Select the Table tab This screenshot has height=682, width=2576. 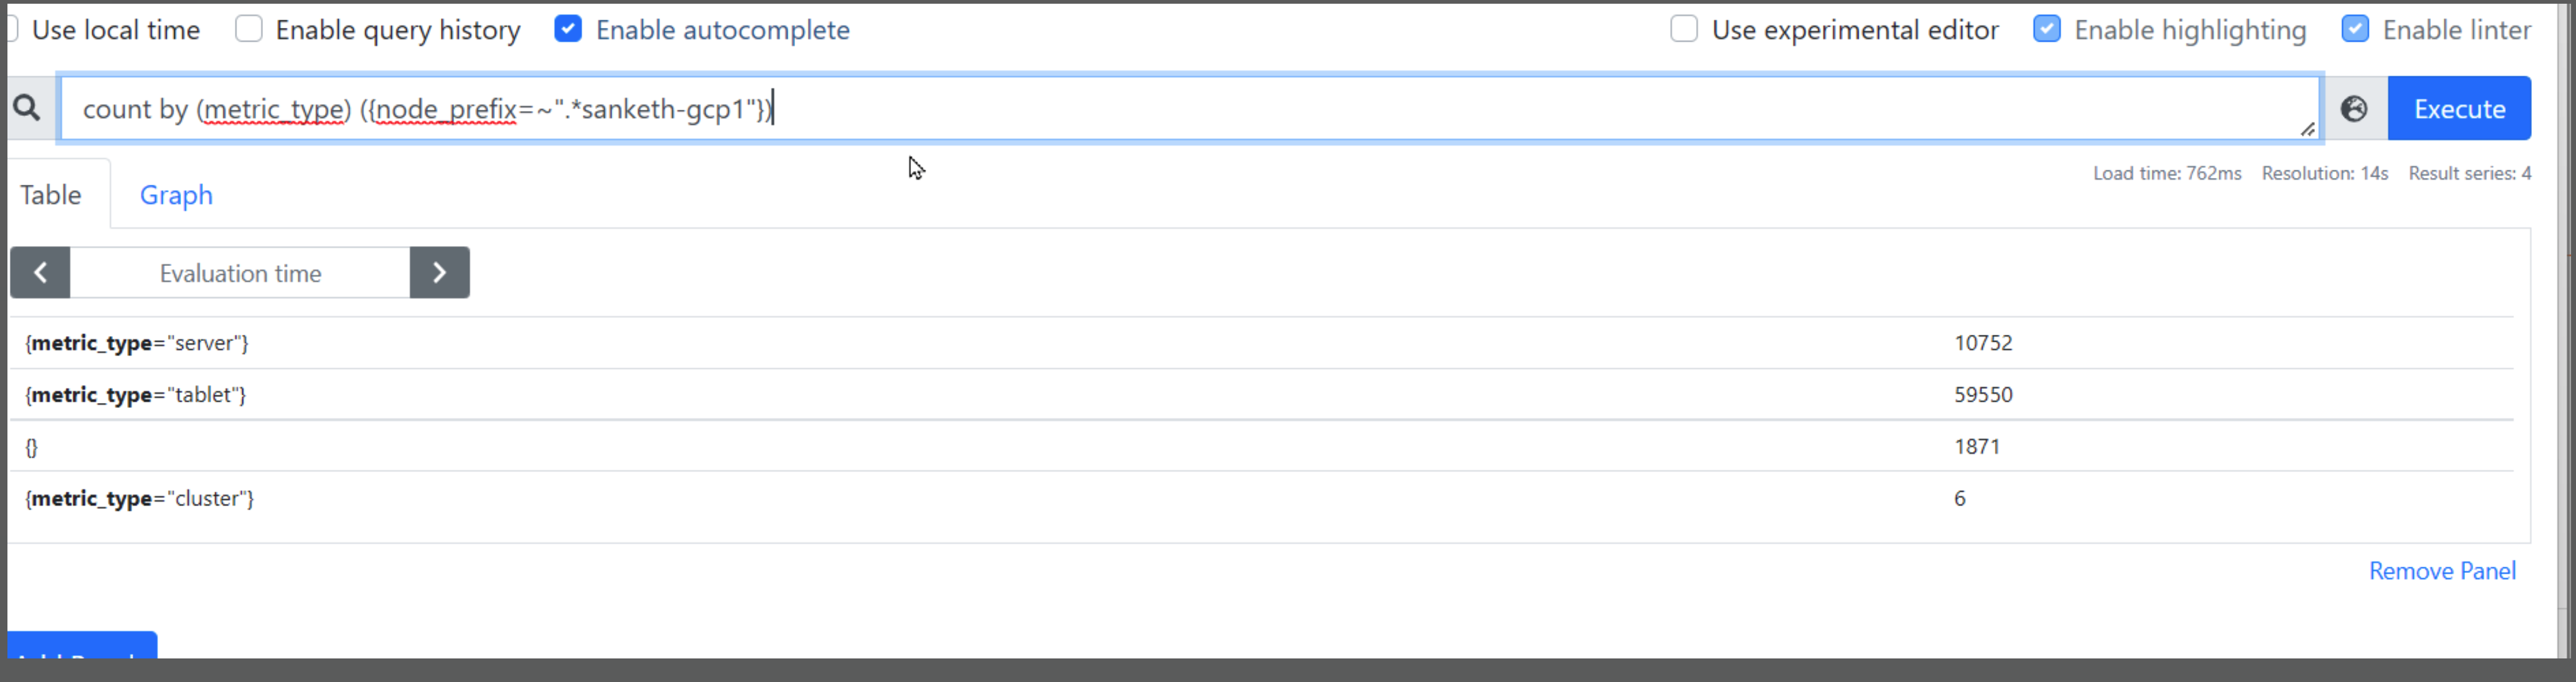(51, 194)
